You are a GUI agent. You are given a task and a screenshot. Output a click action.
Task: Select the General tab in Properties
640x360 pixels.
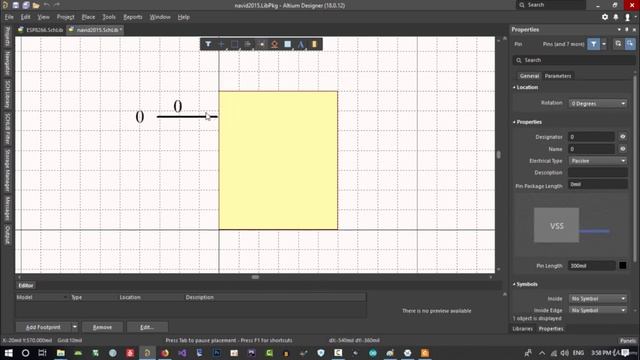pos(529,76)
